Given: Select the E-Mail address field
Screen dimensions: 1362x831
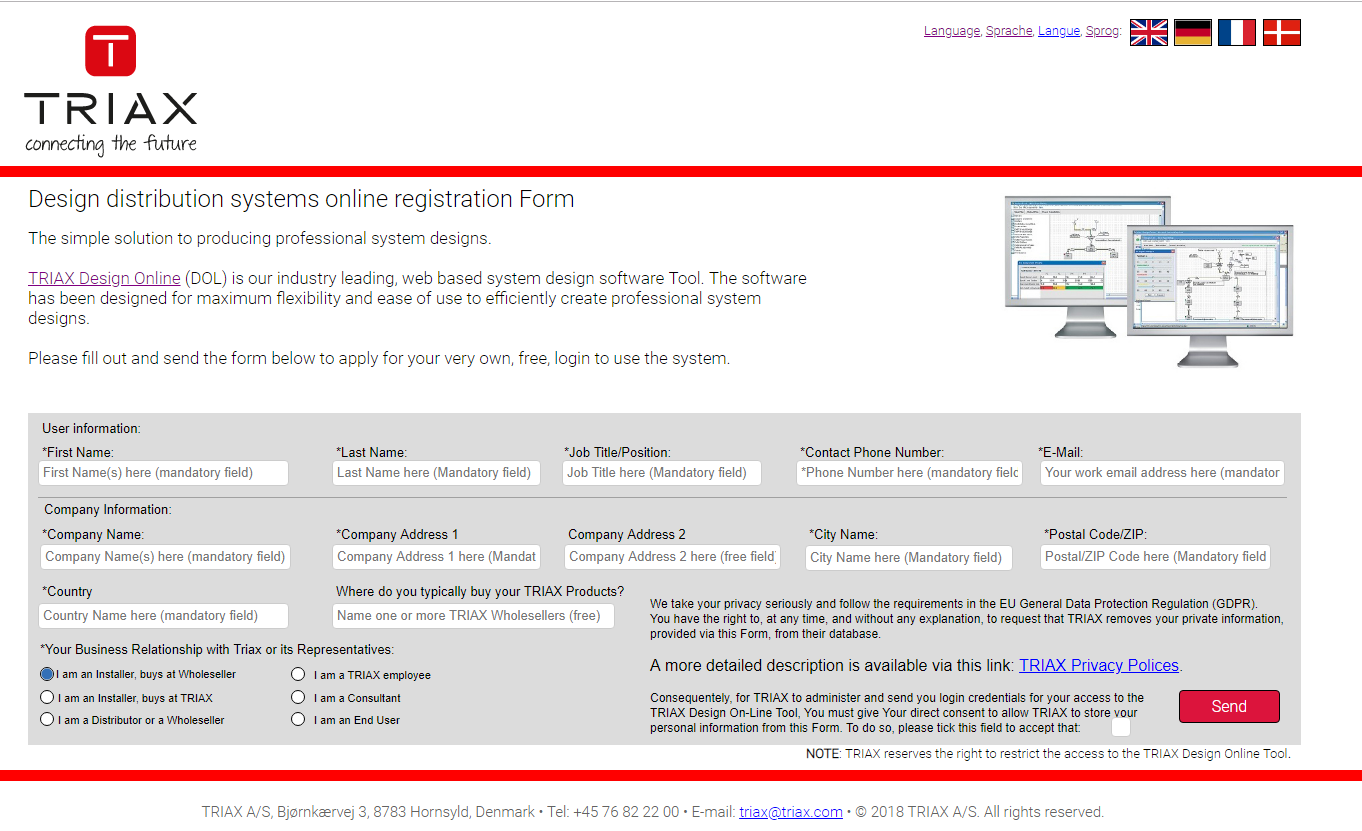Looking at the screenshot, I should pos(1162,473).
